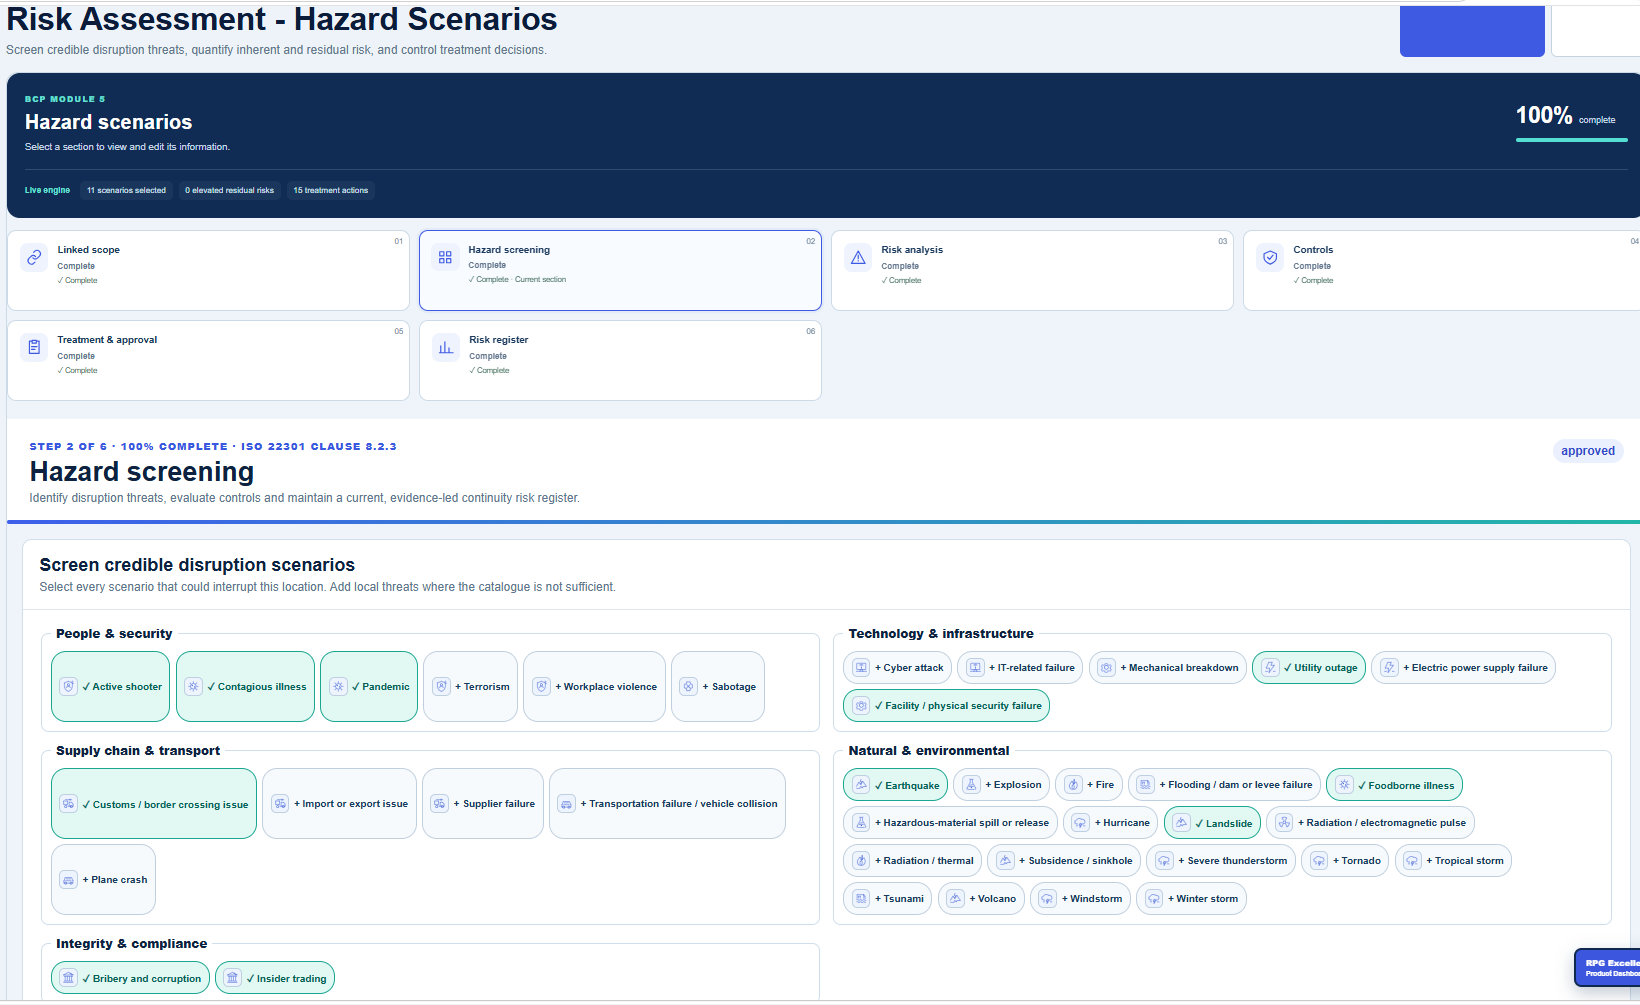The height and width of the screenshot is (1005, 1640).
Task: Click the shield check icon on Controls card
Action: [x=1270, y=257]
